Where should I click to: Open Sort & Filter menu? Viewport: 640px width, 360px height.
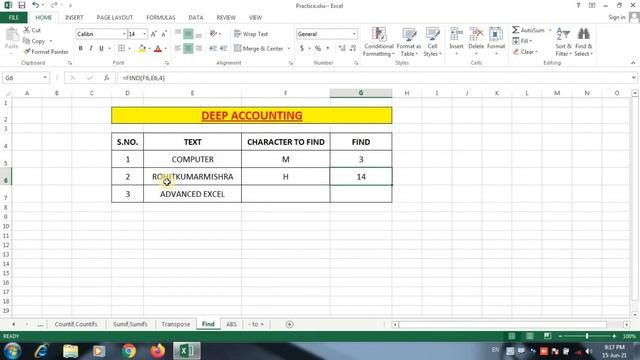563,42
